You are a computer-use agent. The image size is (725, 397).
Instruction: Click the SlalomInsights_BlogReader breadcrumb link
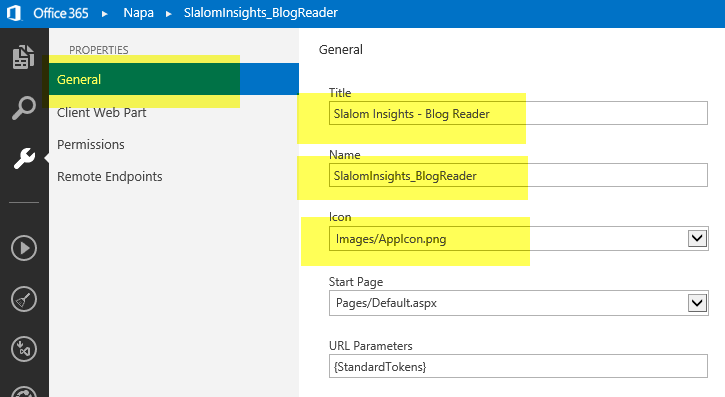click(x=261, y=13)
